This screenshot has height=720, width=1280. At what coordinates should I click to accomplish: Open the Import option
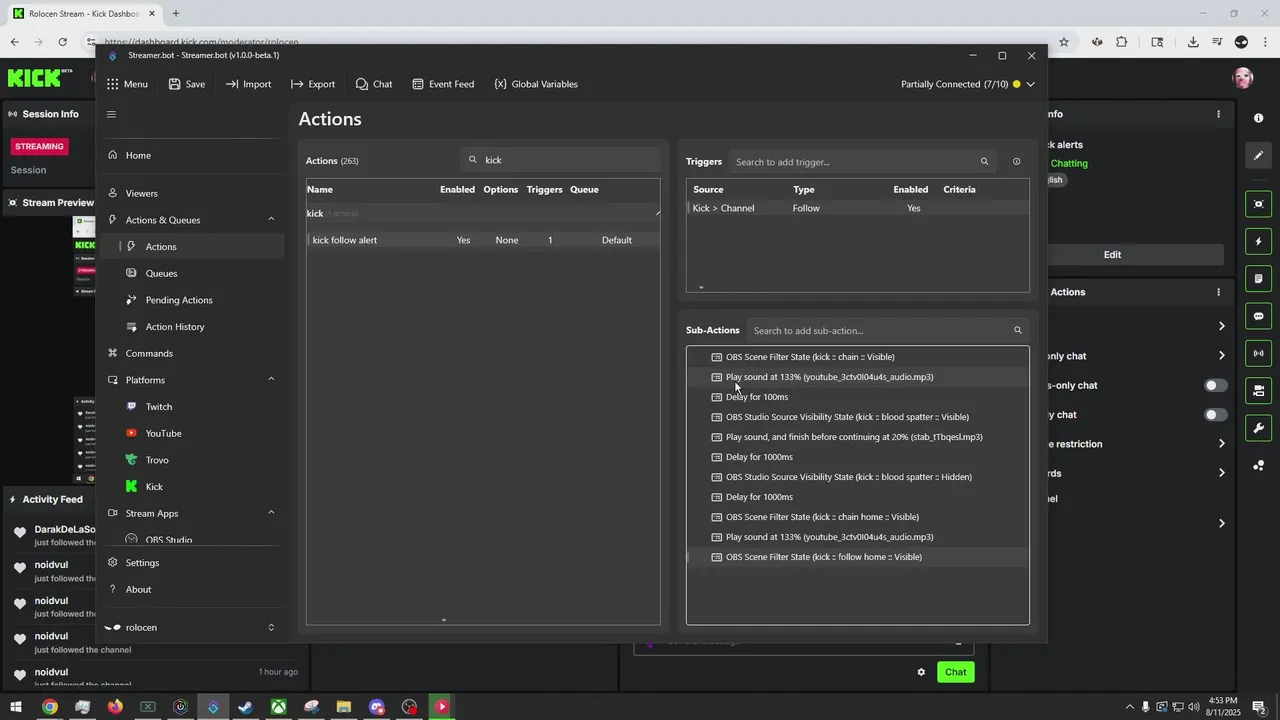click(x=248, y=84)
